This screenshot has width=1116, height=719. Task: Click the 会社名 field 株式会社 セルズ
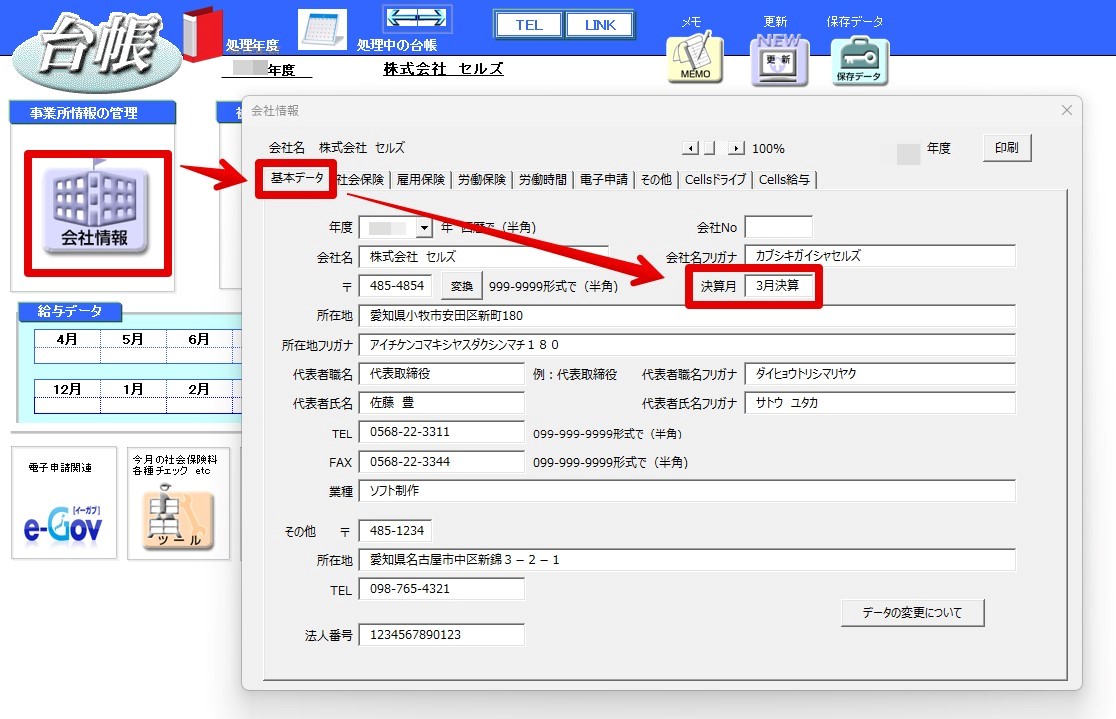click(483, 256)
